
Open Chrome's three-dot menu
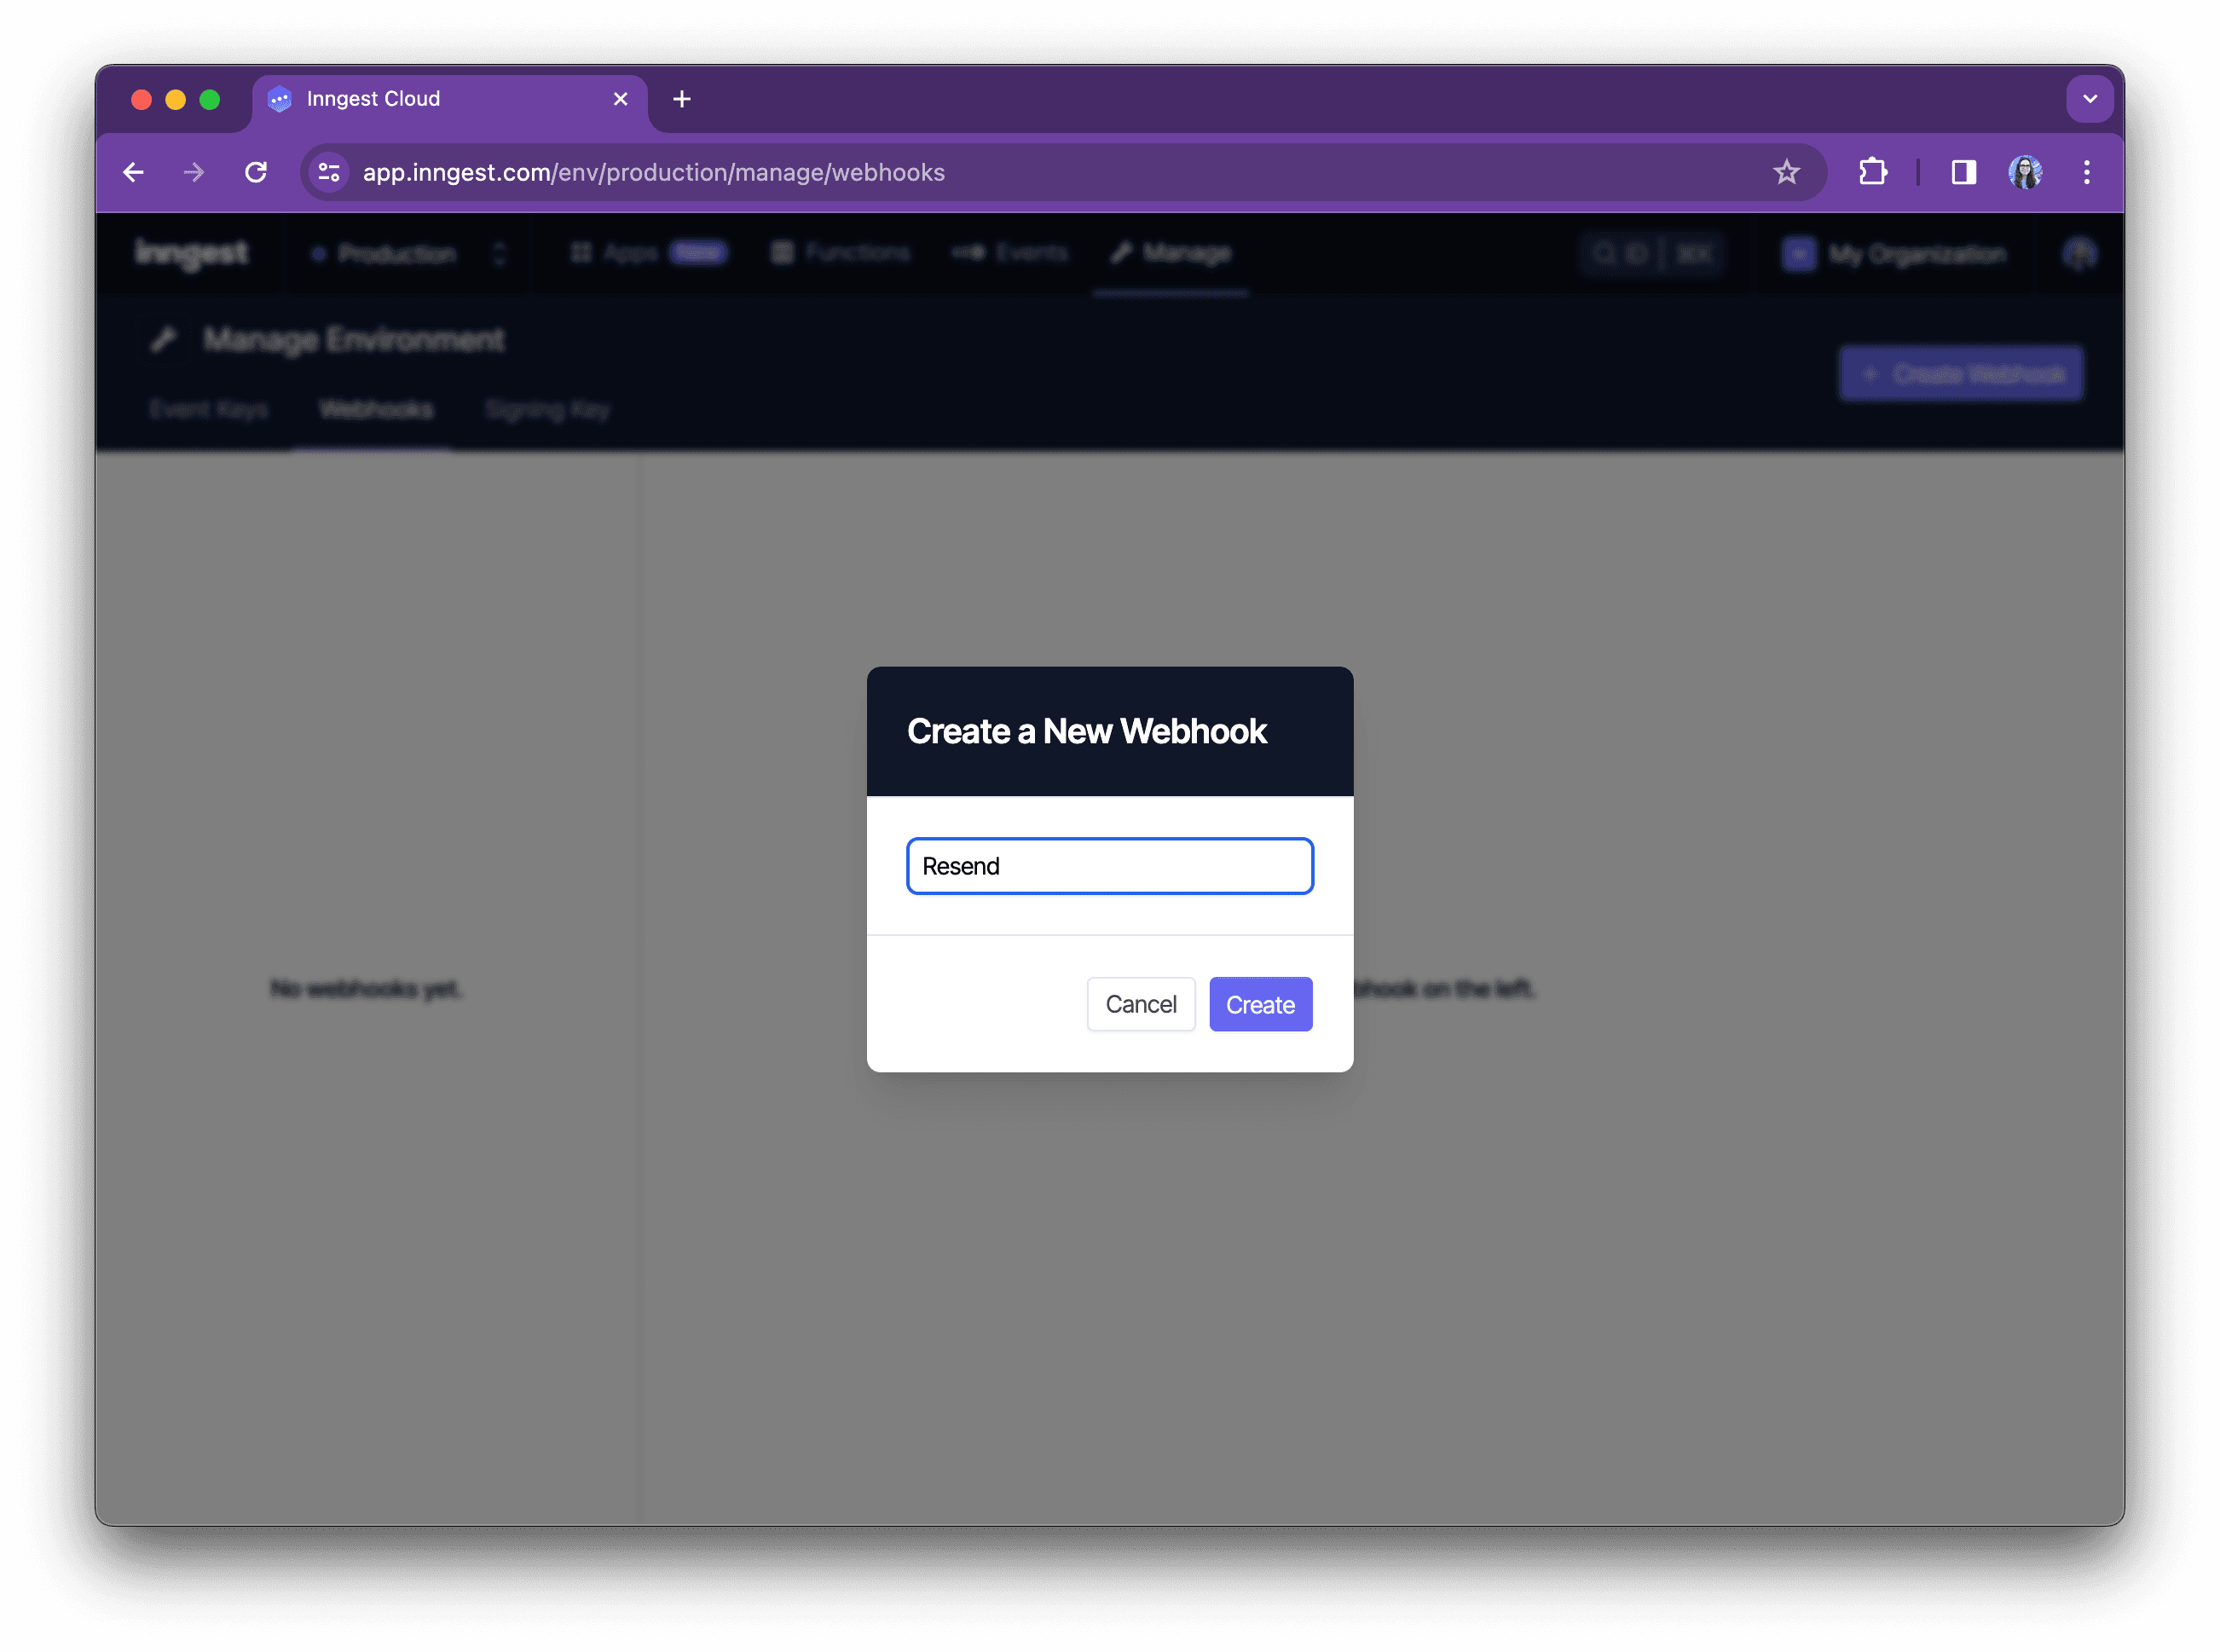point(2087,172)
